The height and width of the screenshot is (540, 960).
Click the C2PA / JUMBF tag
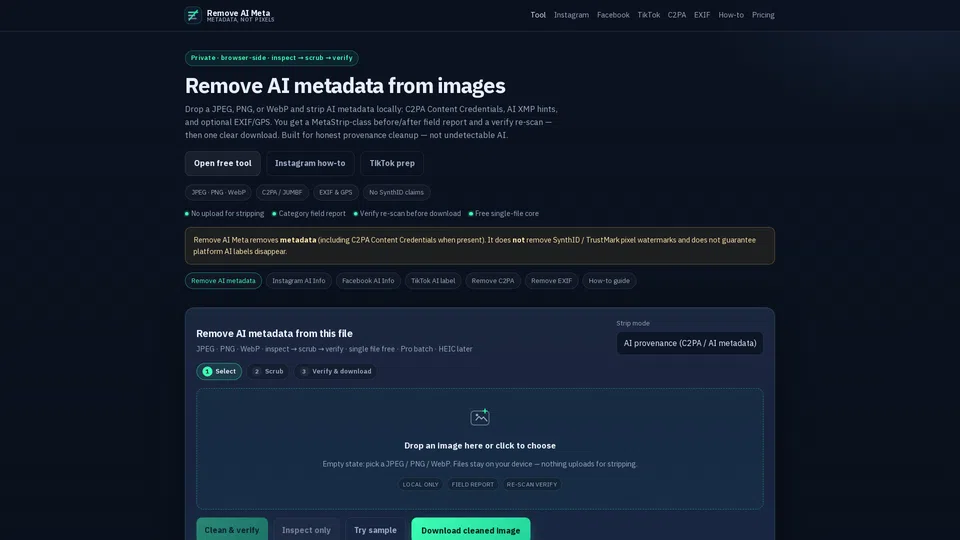coord(282,192)
